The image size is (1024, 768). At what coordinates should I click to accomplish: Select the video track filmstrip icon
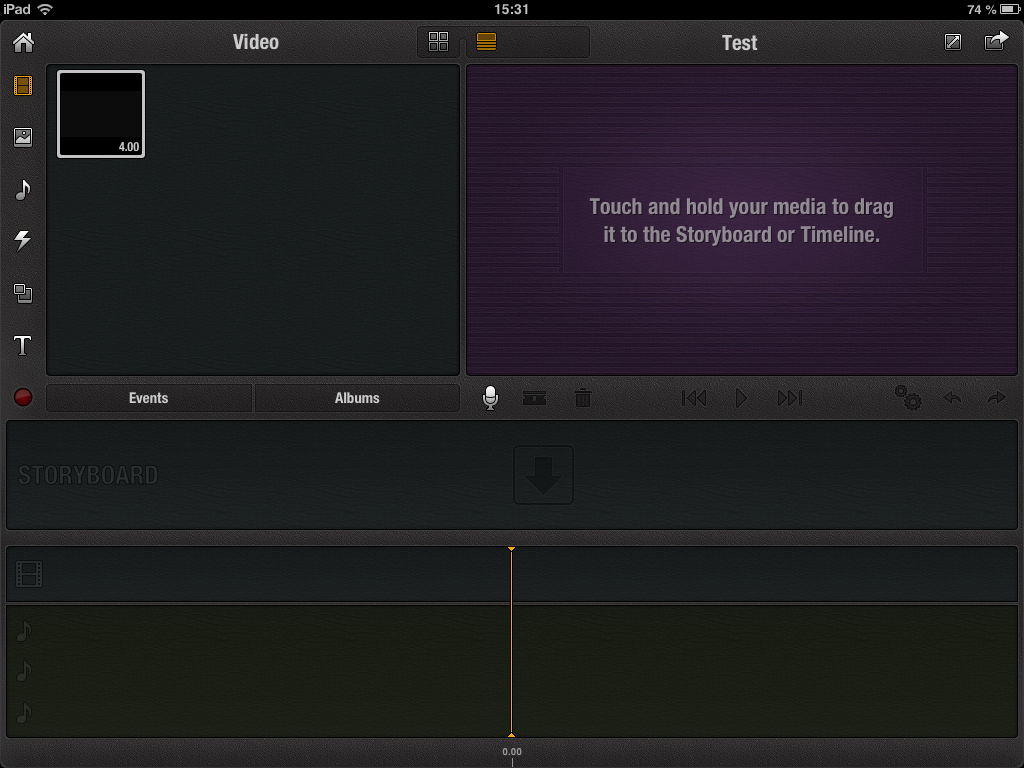point(29,574)
